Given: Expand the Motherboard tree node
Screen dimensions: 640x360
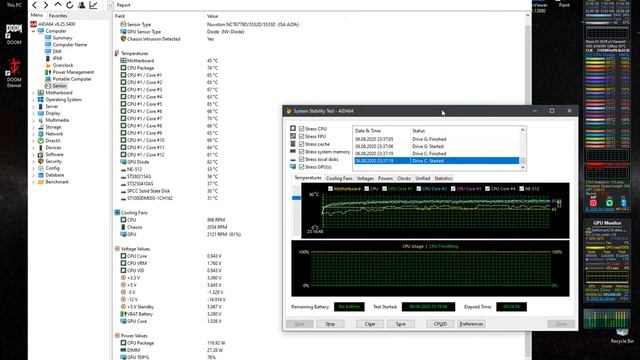Looking at the screenshot, I should 33,93.
